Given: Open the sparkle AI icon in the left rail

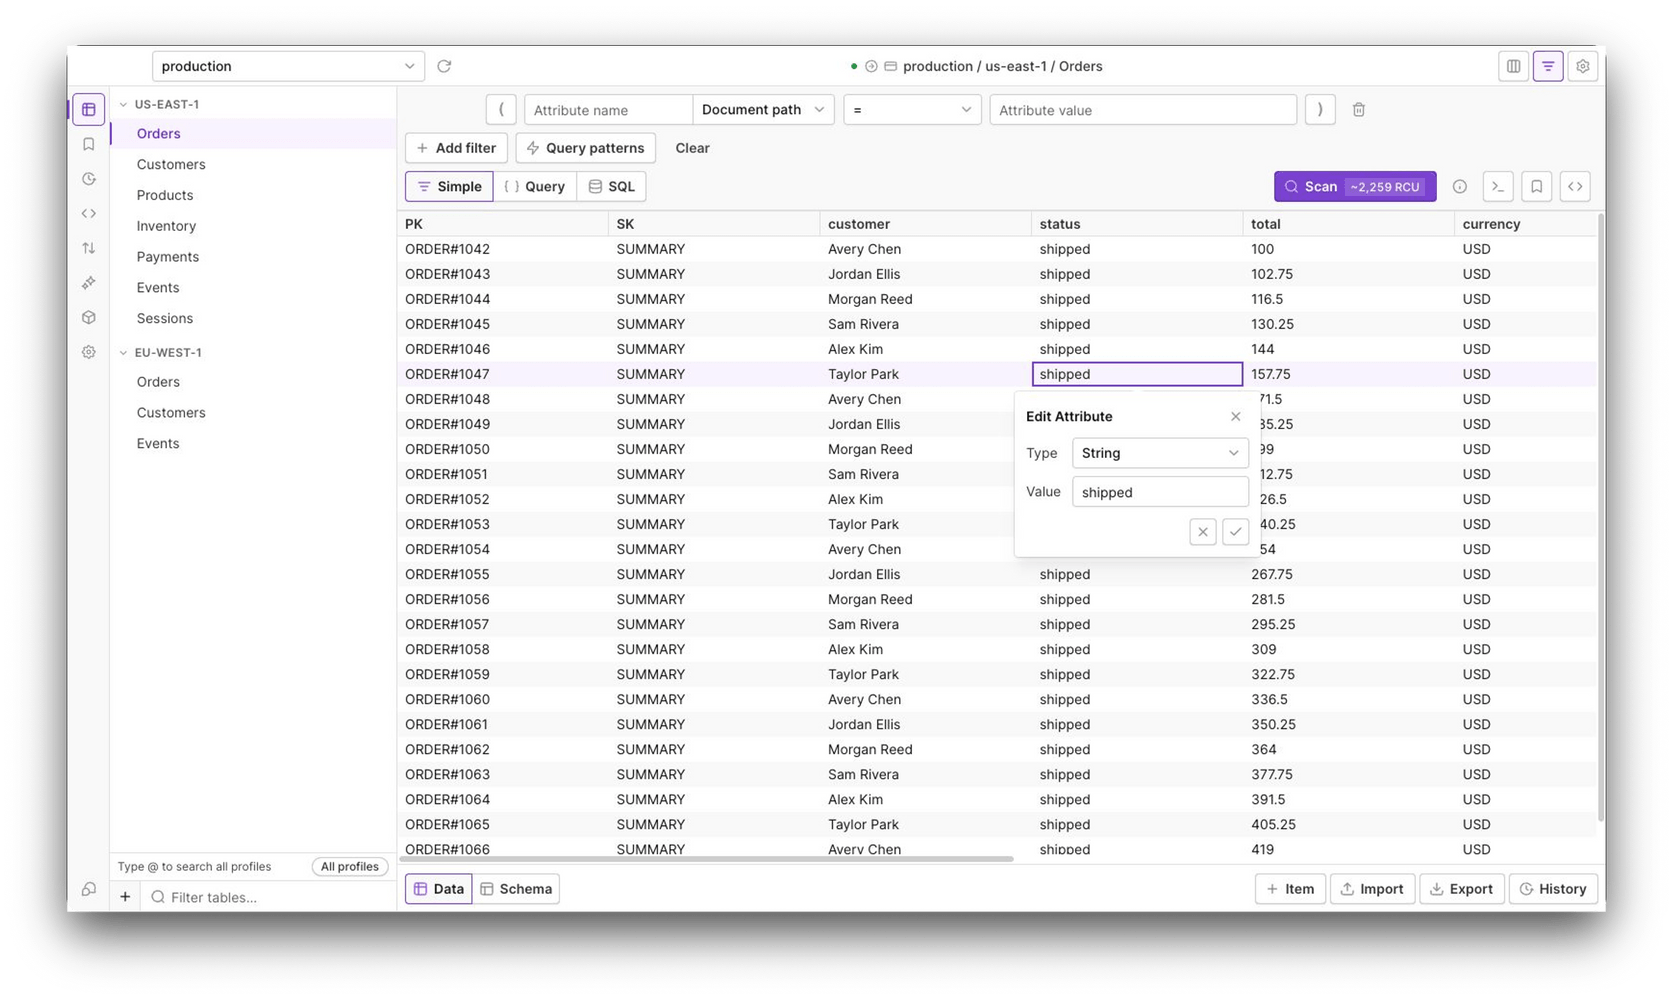Looking at the screenshot, I should pos(88,283).
